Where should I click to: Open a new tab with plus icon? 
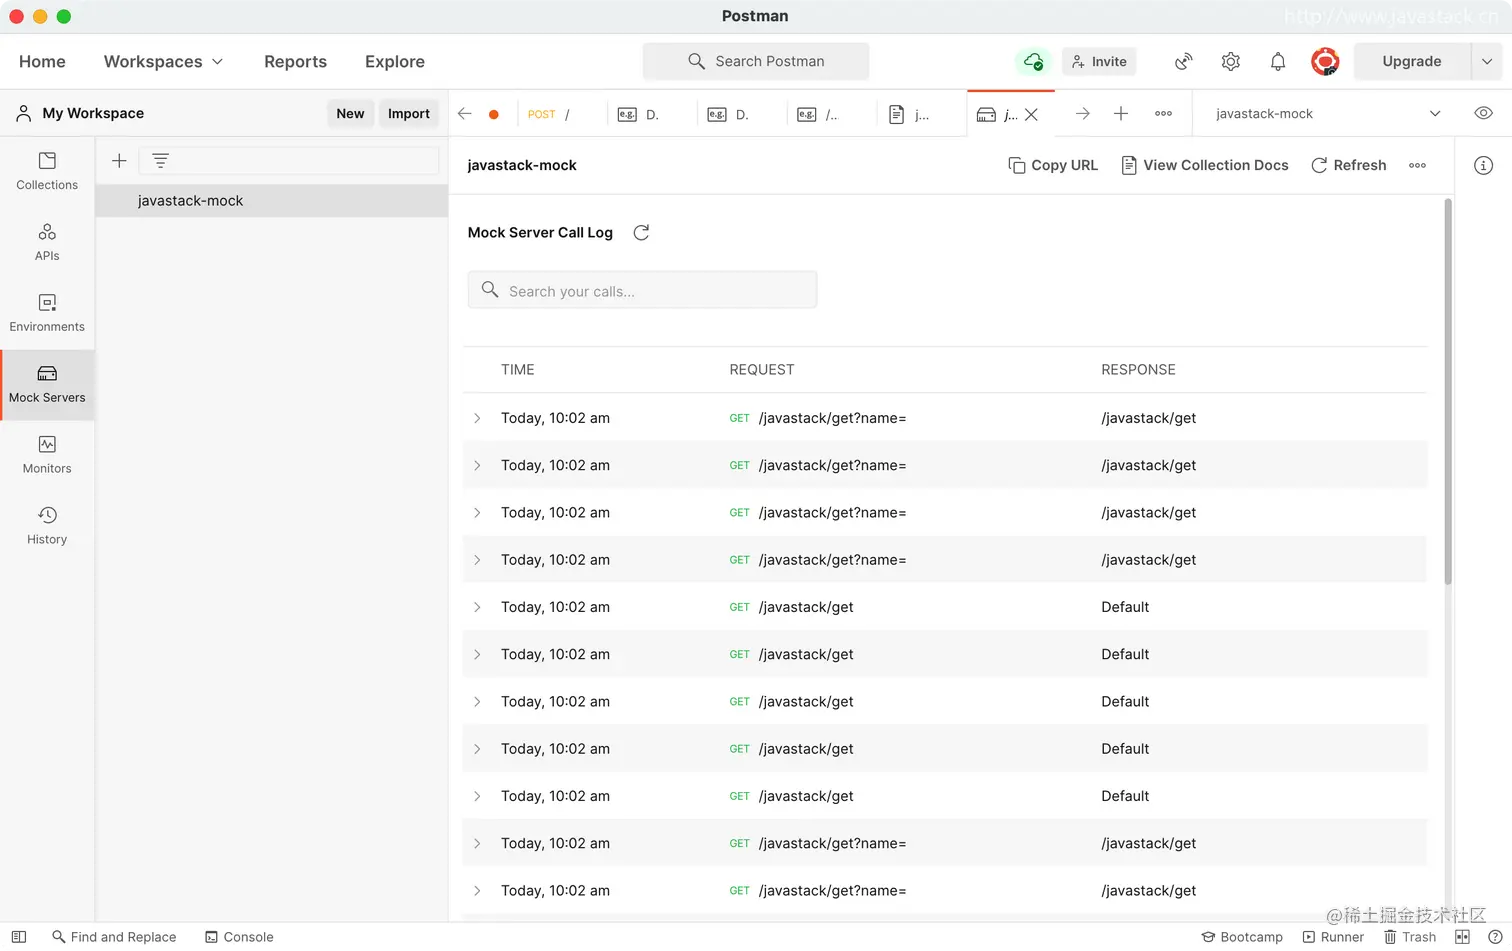coord(1121,114)
